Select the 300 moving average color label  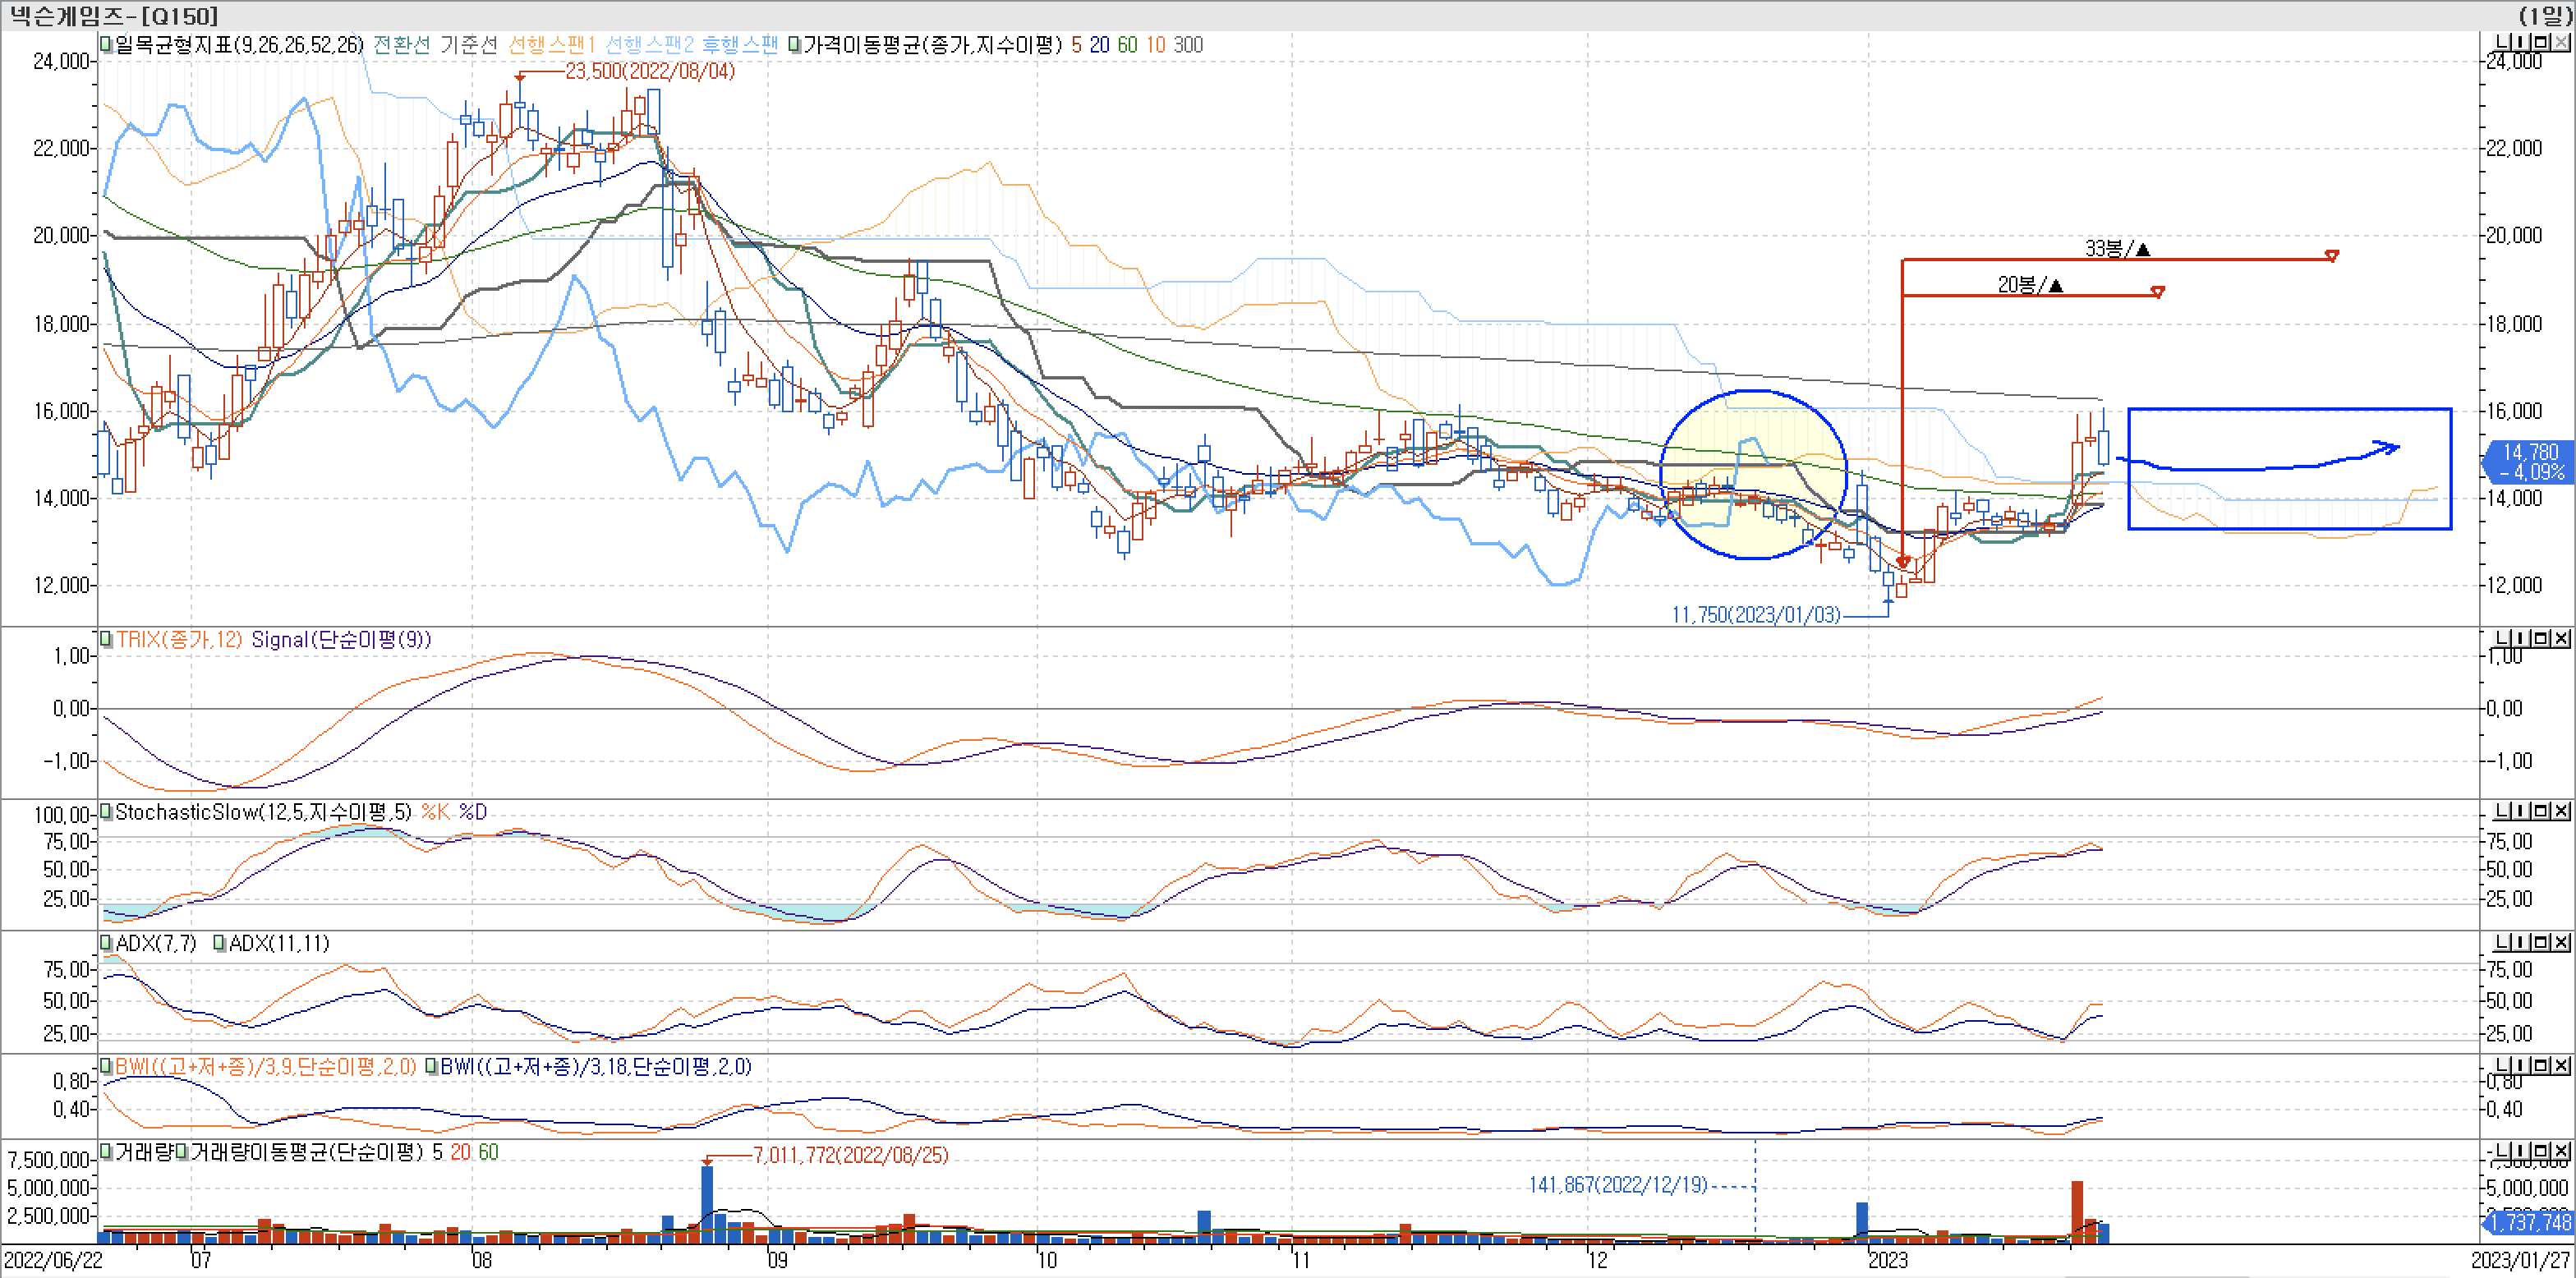click(1188, 45)
